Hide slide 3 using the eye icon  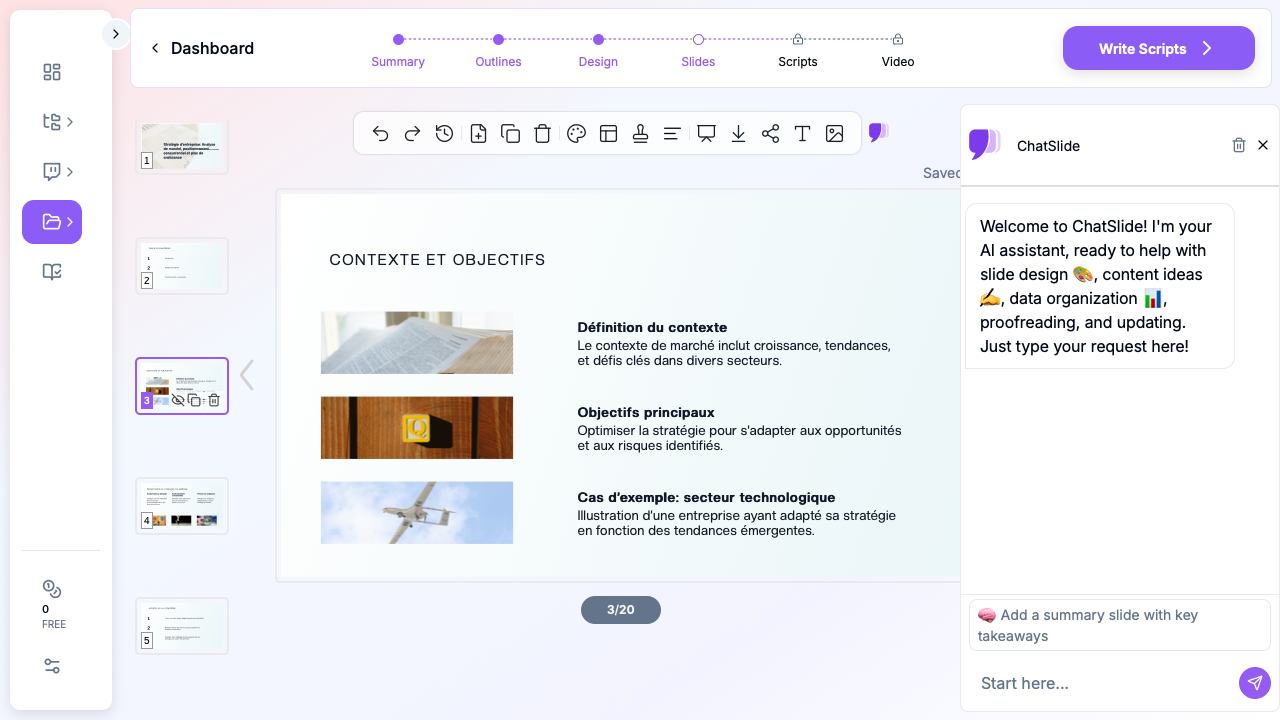click(178, 399)
